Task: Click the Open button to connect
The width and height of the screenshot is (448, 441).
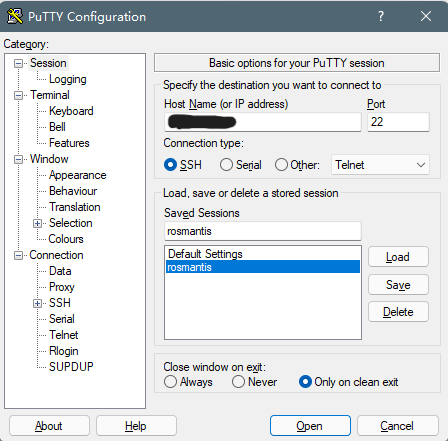Action: click(310, 426)
